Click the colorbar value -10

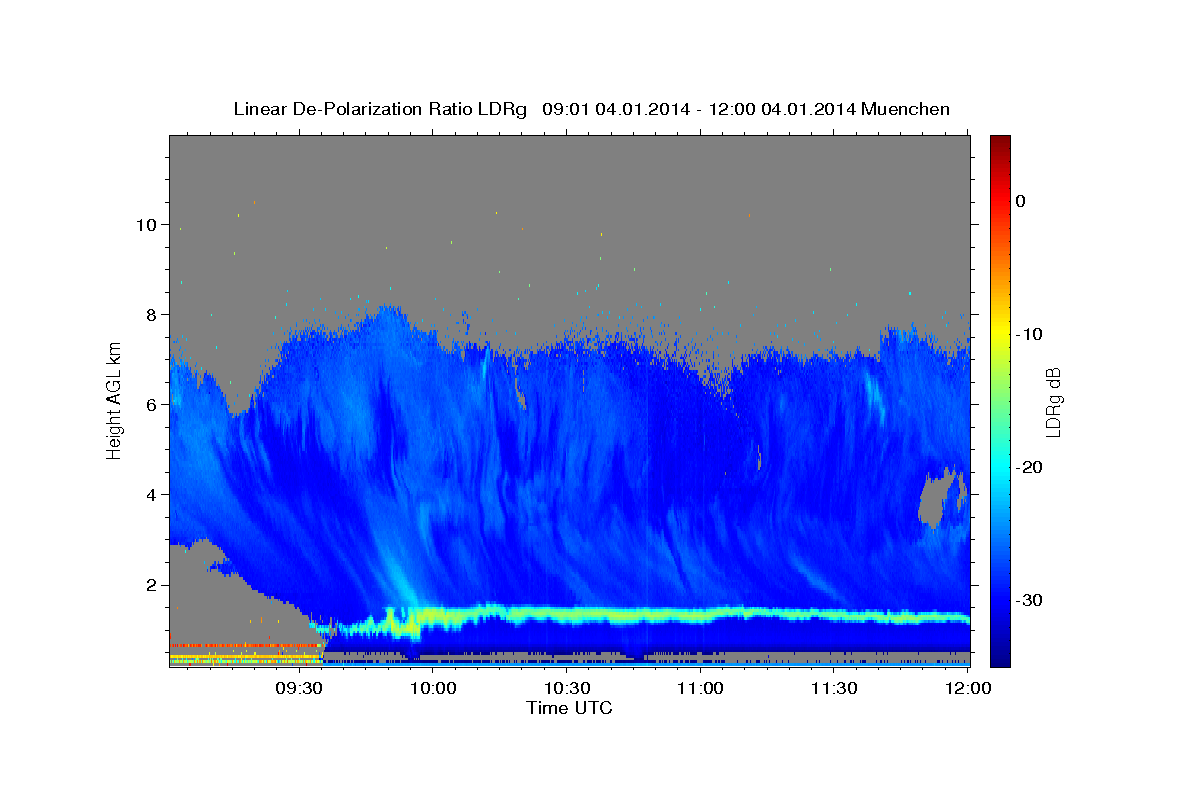tap(1029, 334)
